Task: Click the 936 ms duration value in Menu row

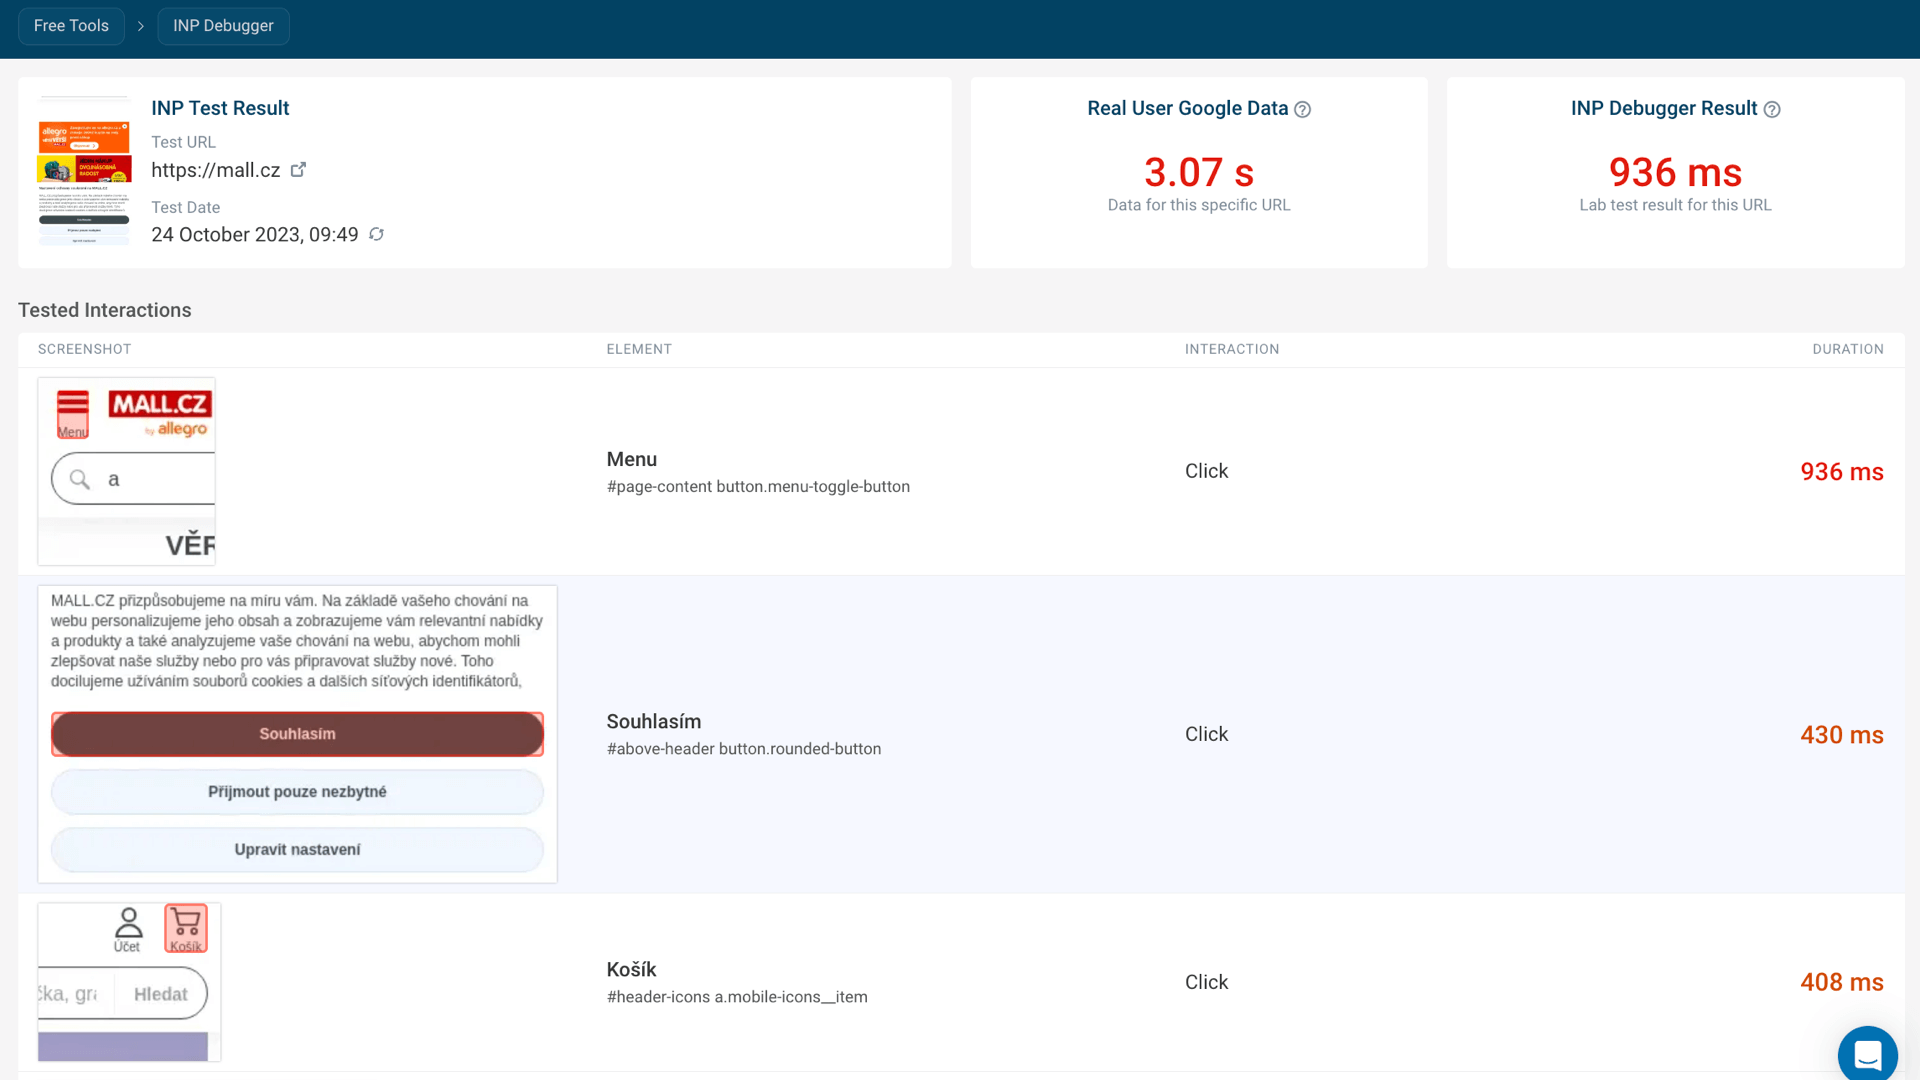Action: pos(1841,472)
